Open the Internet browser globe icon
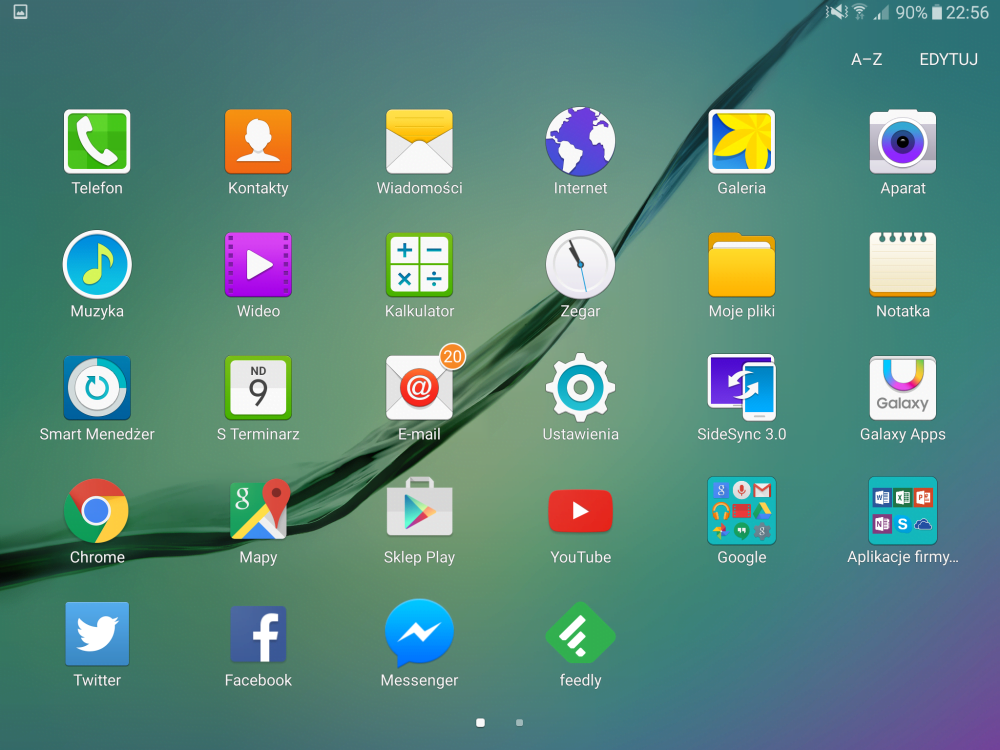 [x=580, y=142]
